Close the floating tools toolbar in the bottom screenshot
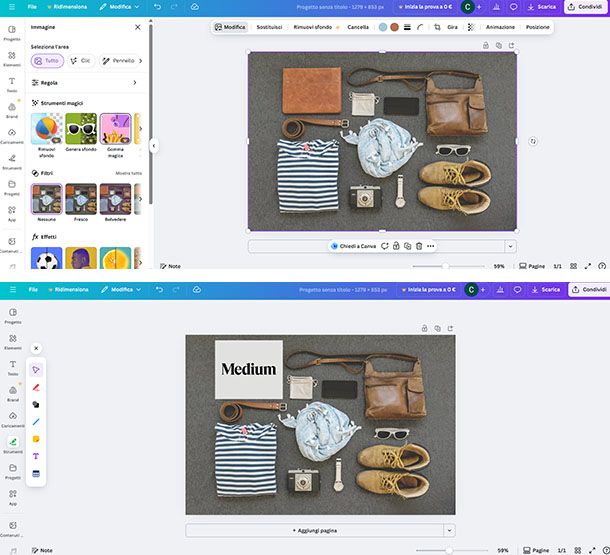610x555 pixels. [36, 348]
